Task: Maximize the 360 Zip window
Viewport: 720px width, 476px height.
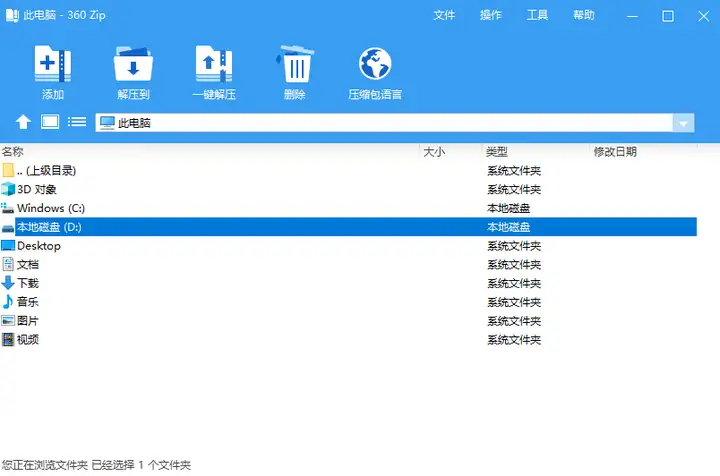Action: pyautogui.click(x=668, y=16)
